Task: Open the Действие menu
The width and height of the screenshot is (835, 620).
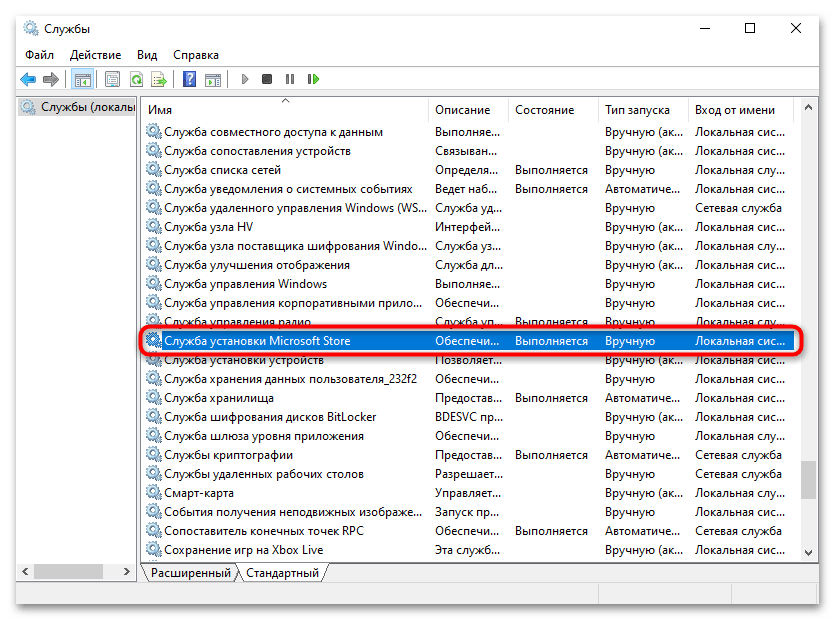Action: point(95,55)
